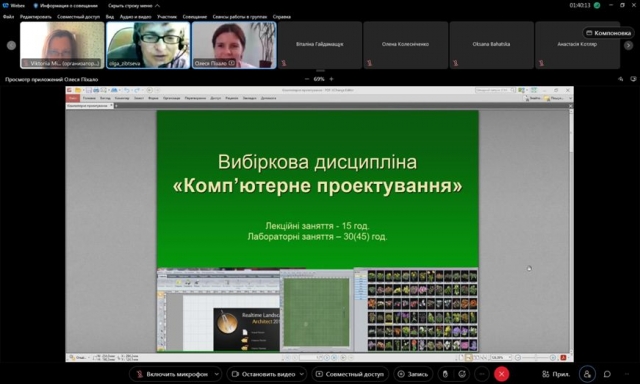The image size is (640, 384).
Task: Open the chat bubble icon
Action: point(607,374)
